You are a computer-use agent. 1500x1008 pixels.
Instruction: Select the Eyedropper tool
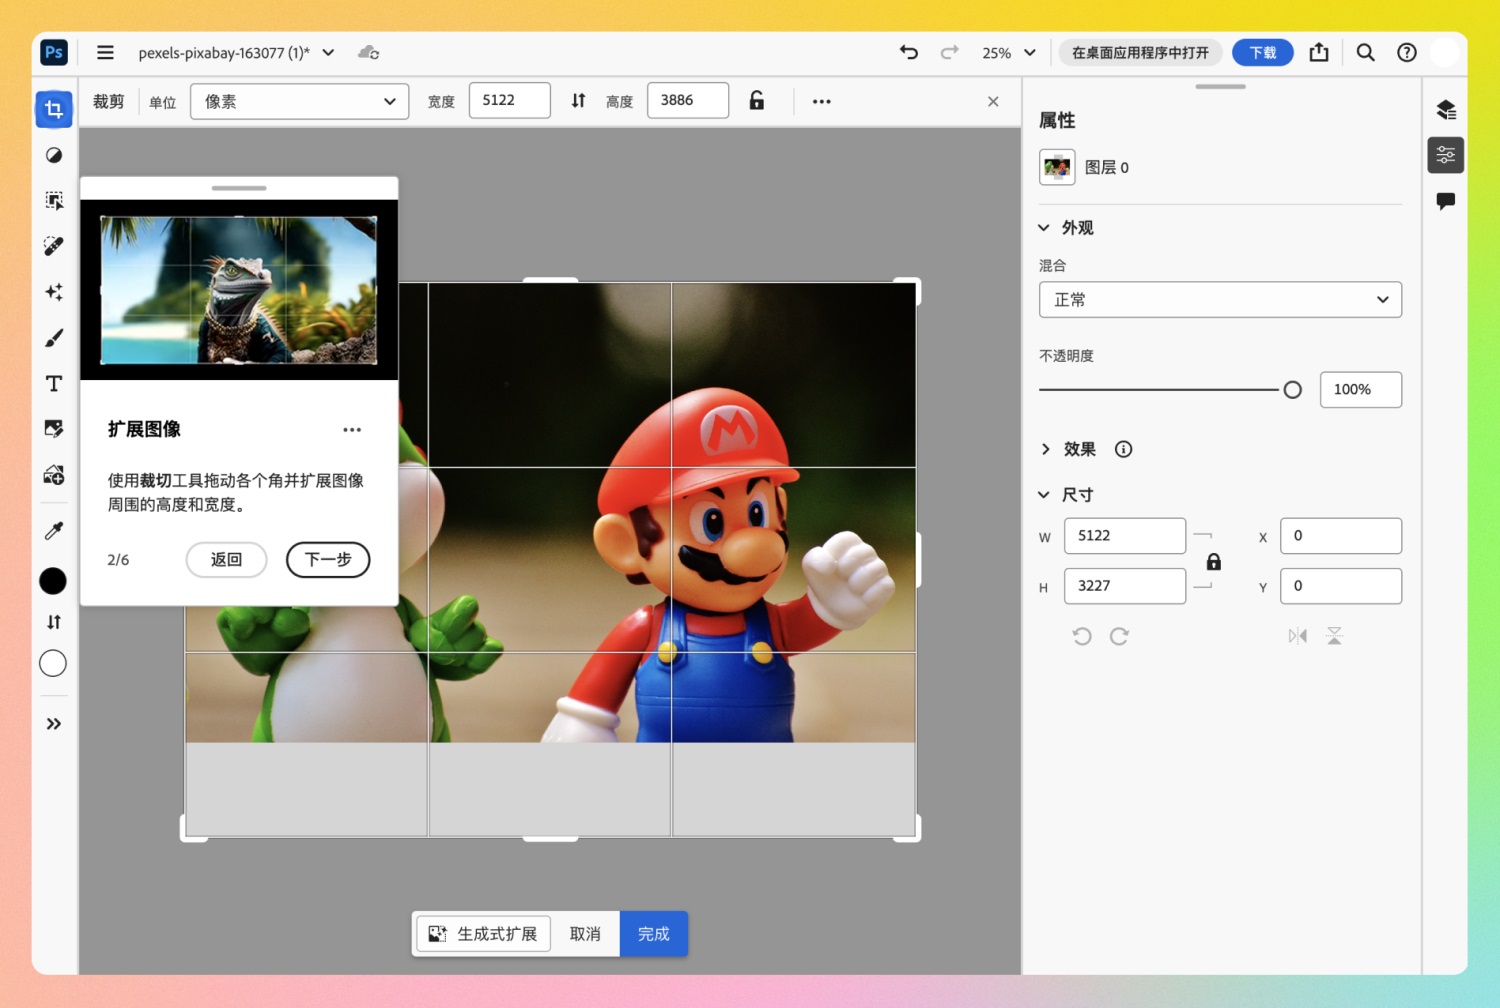(54, 531)
